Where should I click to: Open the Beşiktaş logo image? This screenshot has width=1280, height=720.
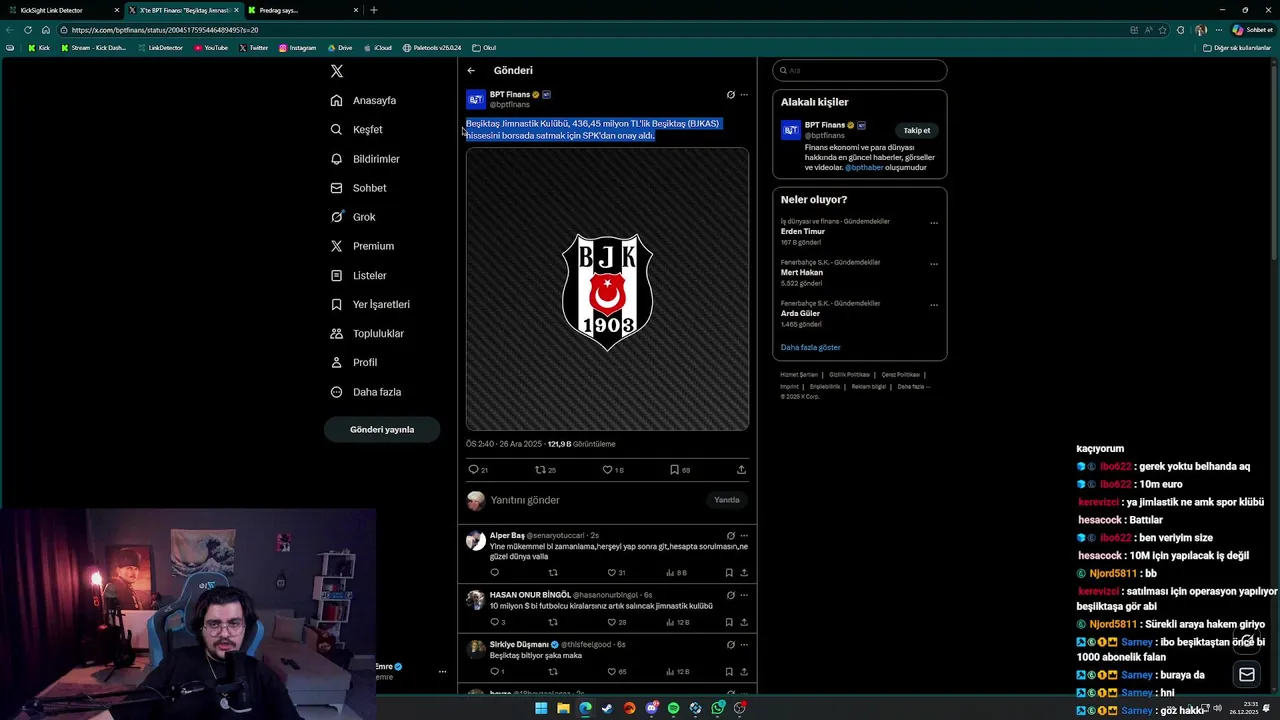pos(607,289)
